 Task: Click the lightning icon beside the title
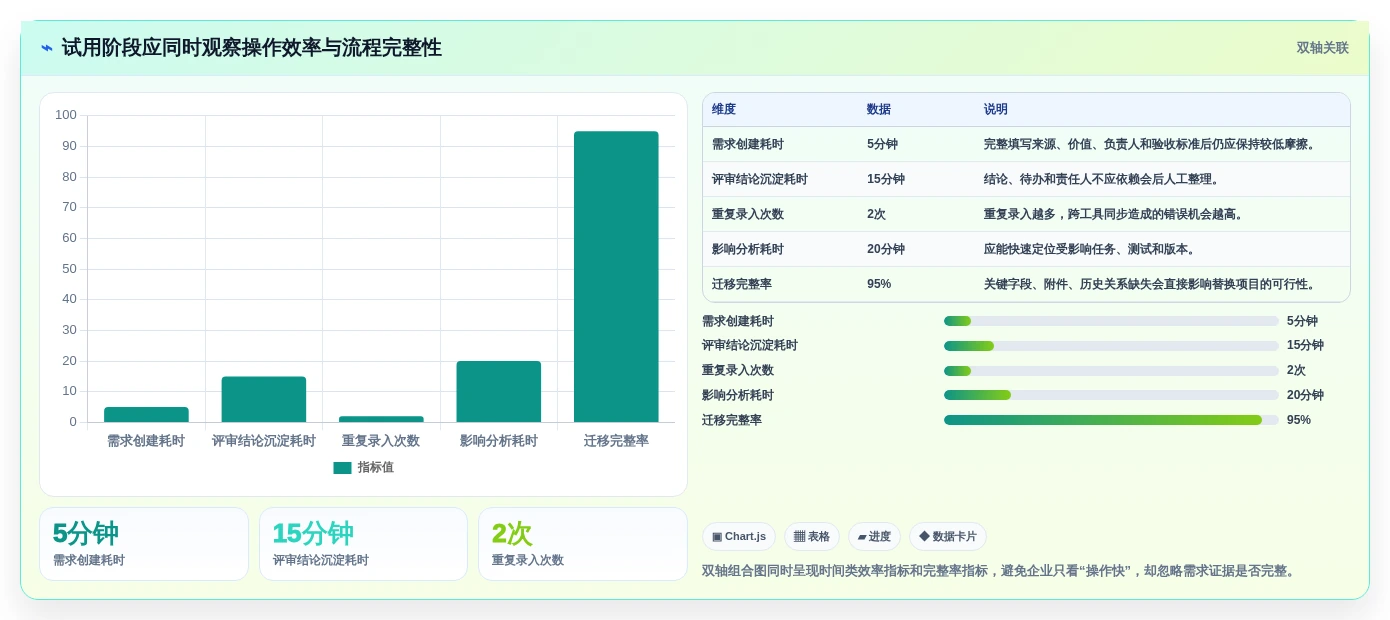pyautogui.click(x=47, y=48)
